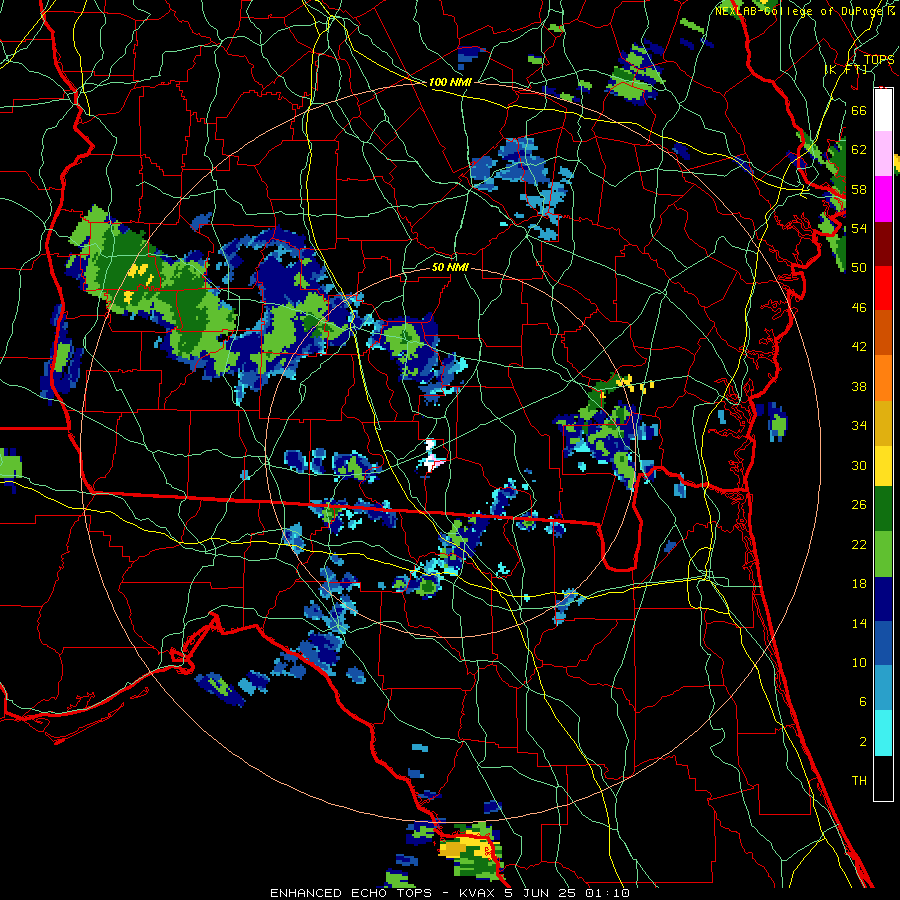Click the 66 scale label
The width and height of the screenshot is (900, 900).
(859, 110)
